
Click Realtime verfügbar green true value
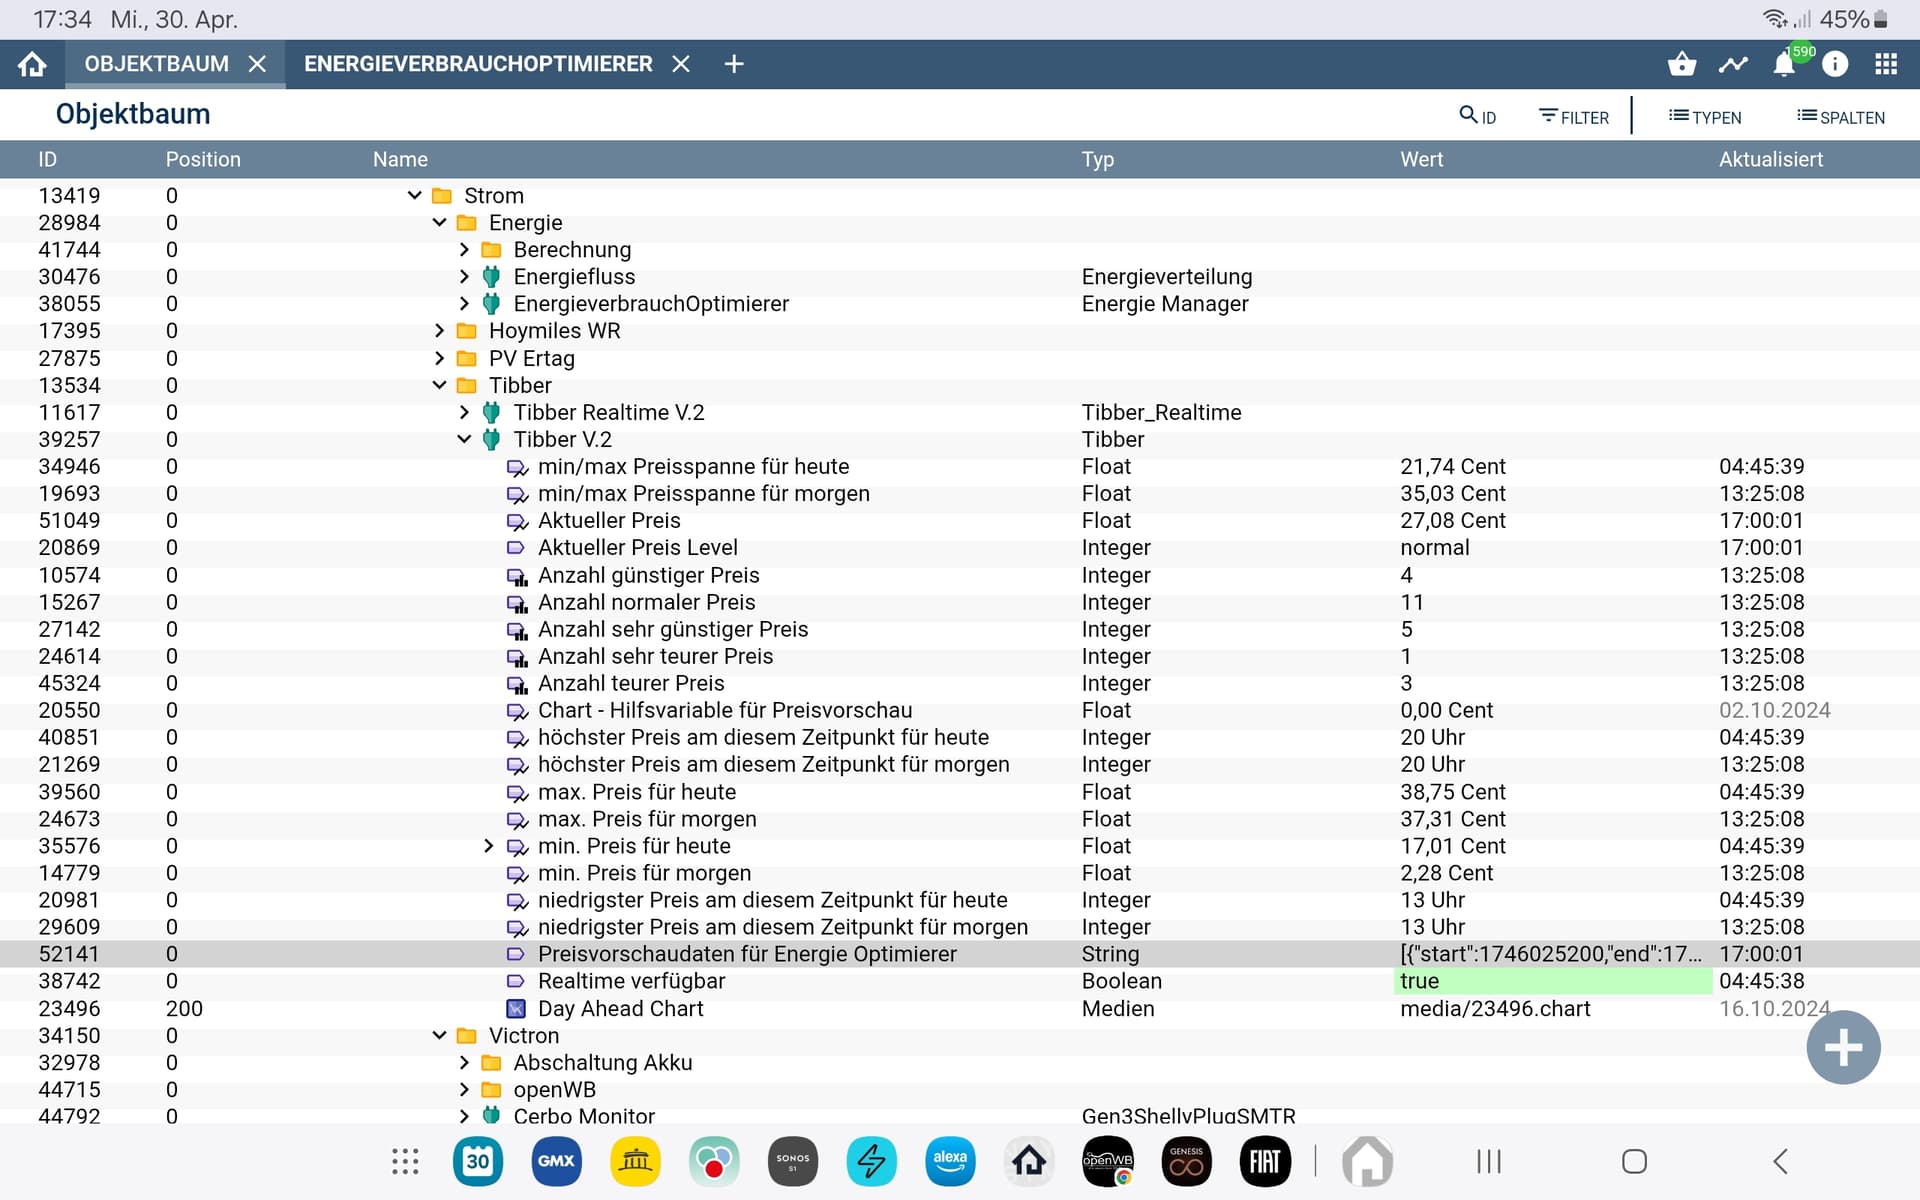pyautogui.click(x=1552, y=981)
